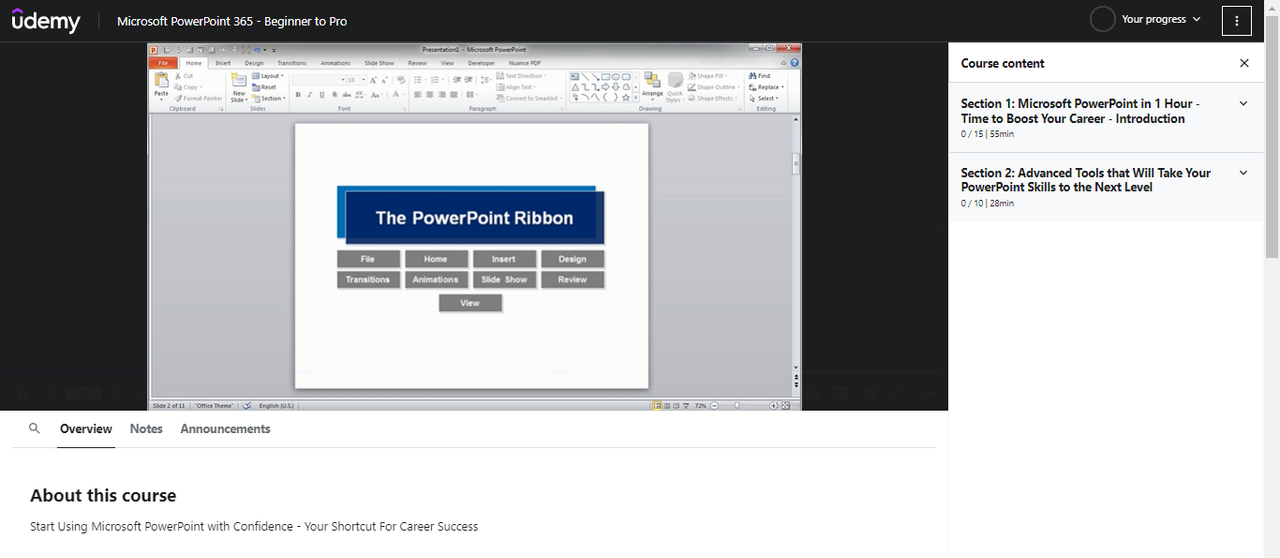
Task: Click the gray Design button on slide
Action: pos(572,259)
